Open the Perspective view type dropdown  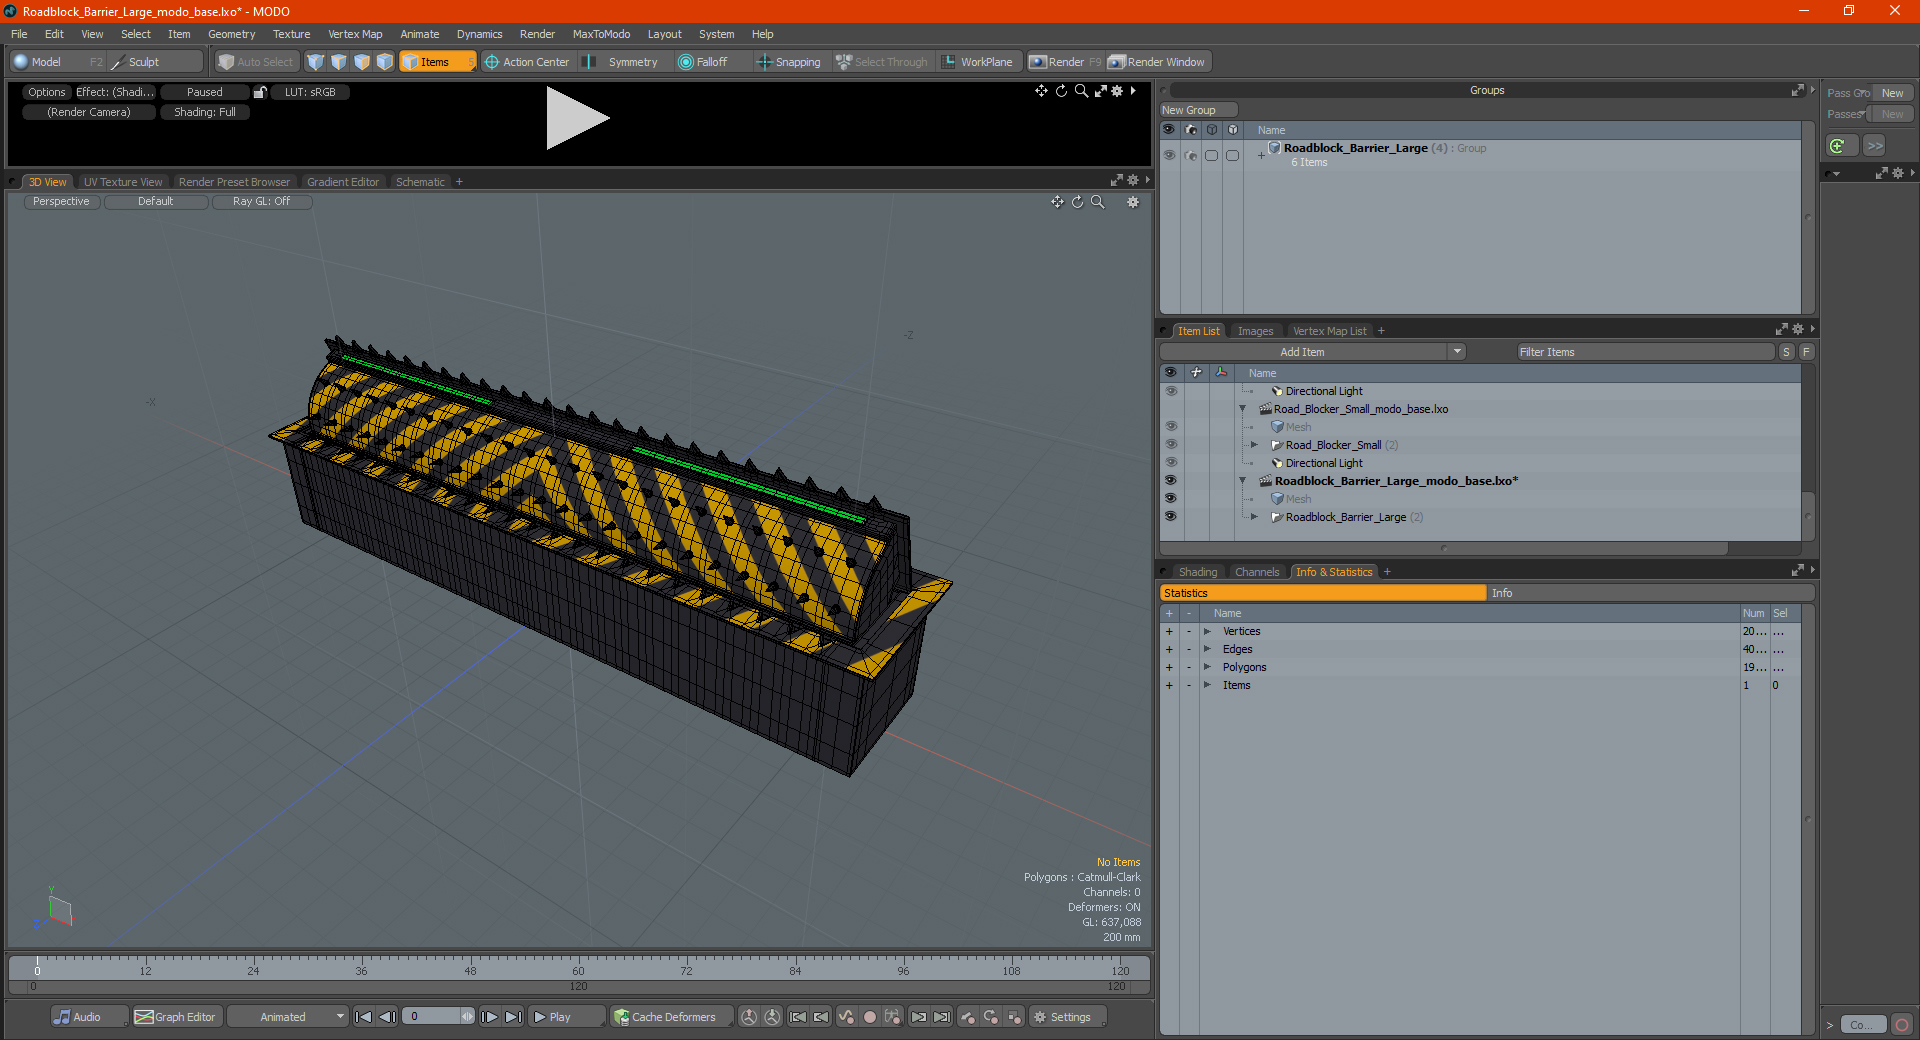click(61, 201)
